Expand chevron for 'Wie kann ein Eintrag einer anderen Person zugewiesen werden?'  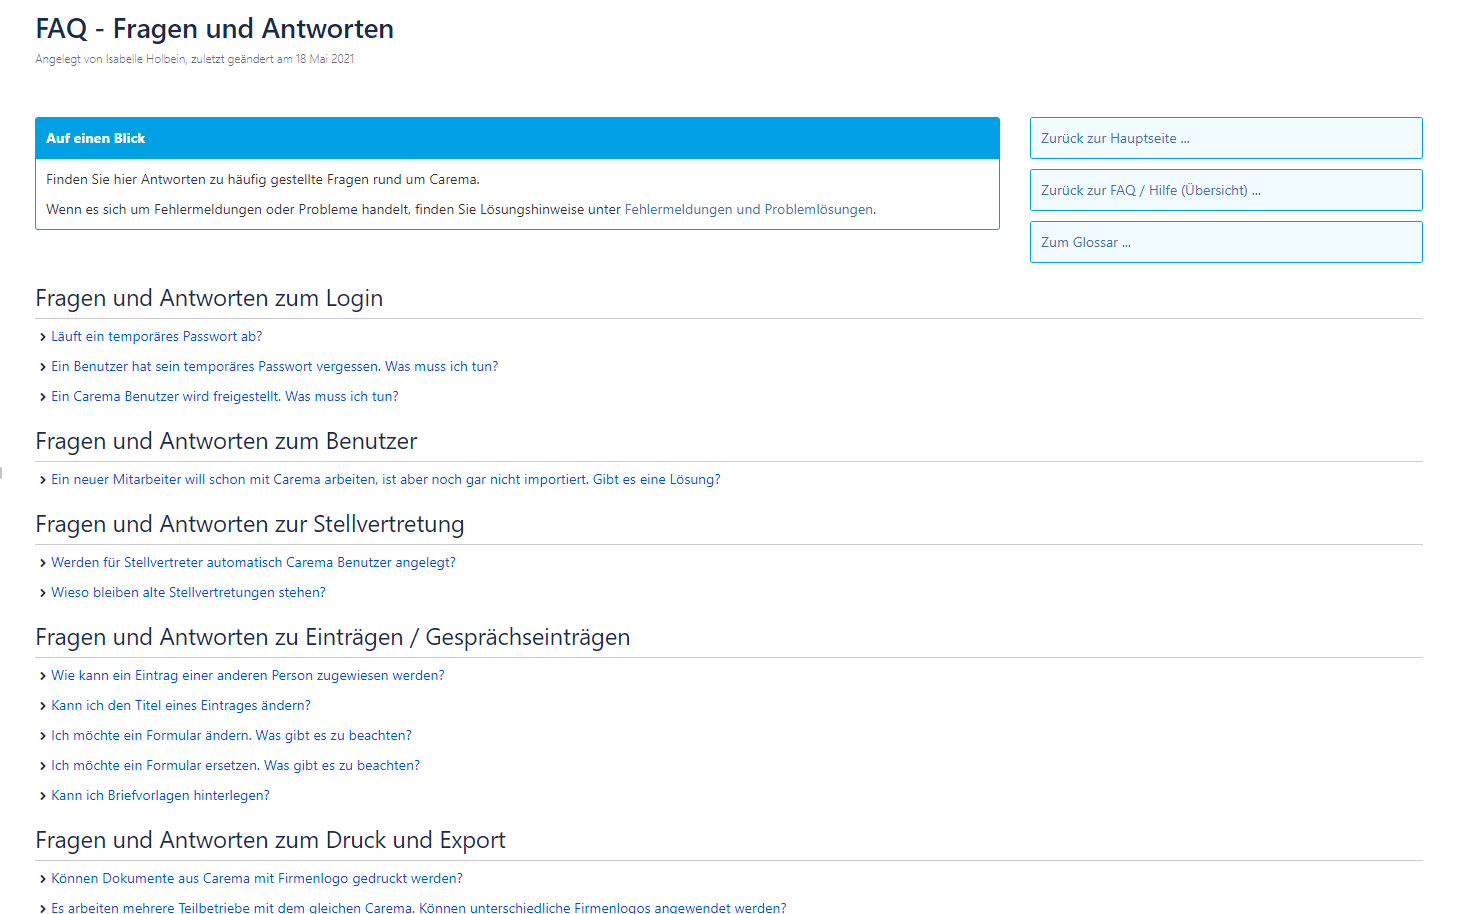(x=43, y=677)
